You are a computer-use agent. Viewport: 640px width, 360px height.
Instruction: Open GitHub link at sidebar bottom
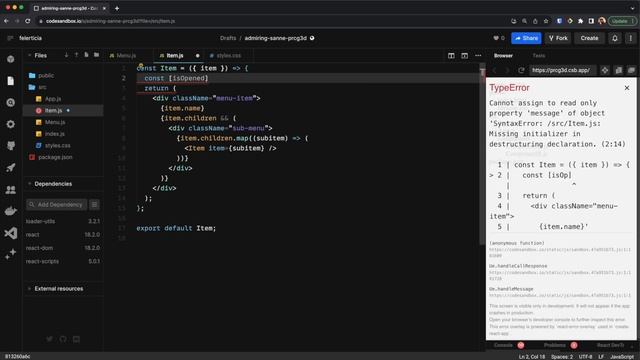click(63, 339)
